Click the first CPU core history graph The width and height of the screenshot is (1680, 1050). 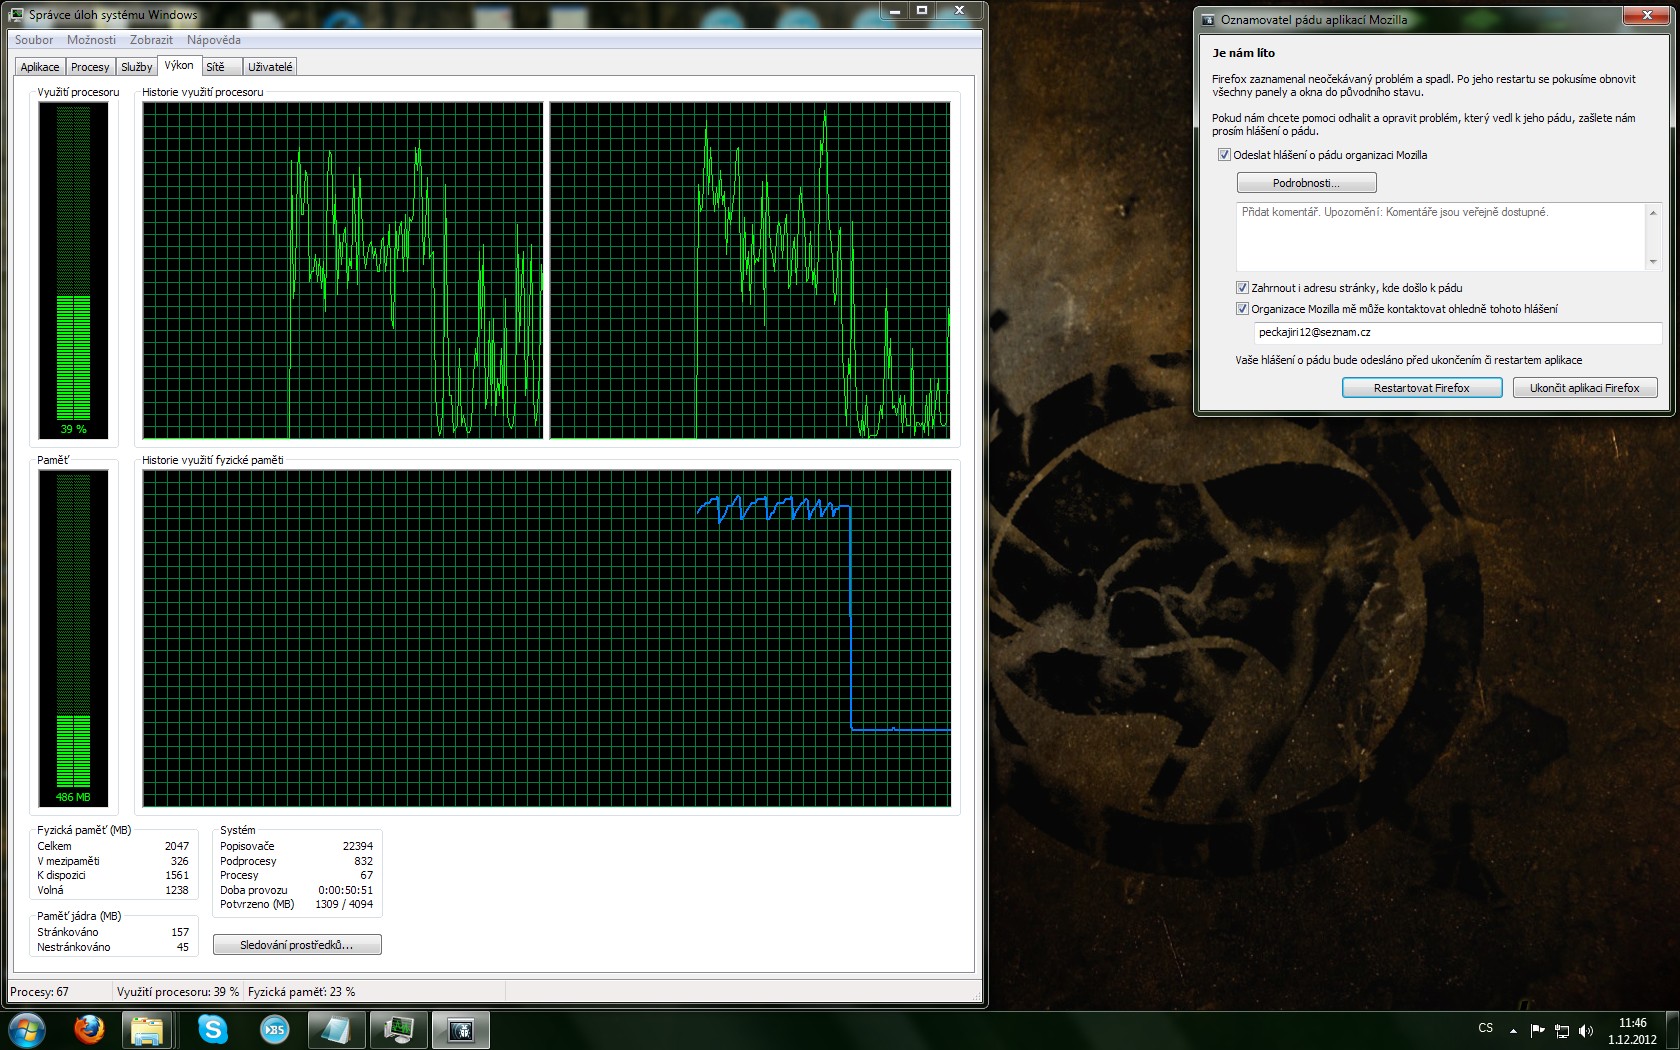pyautogui.click(x=343, y=270)
